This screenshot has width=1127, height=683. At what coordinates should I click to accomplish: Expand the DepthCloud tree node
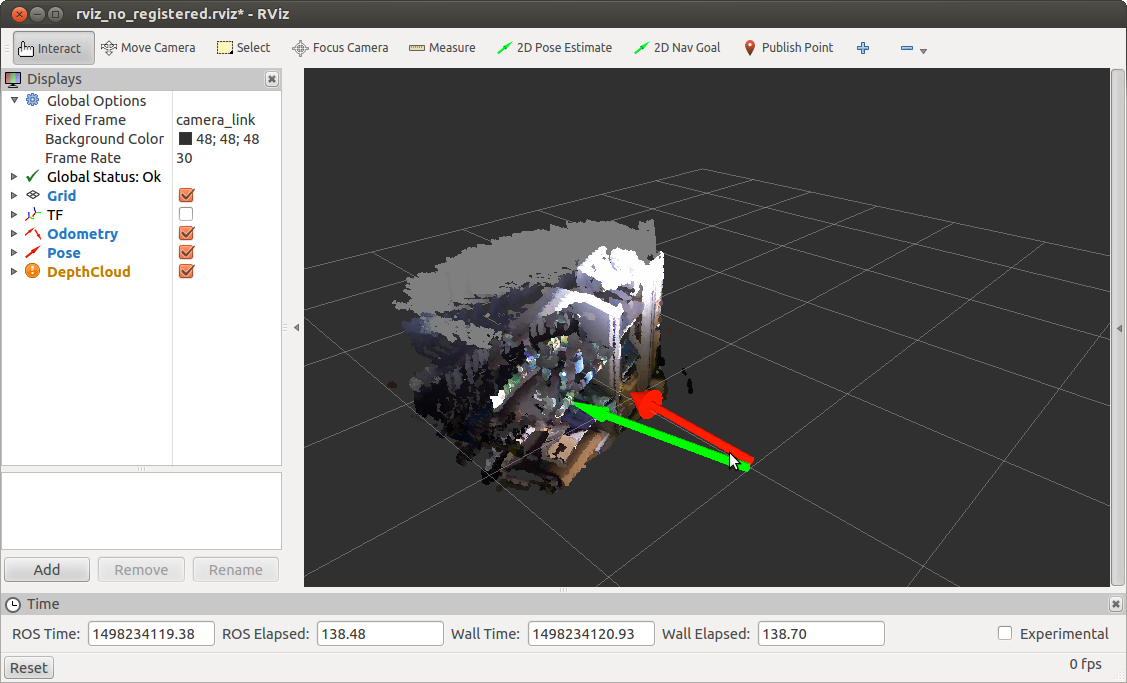pos(14,272)
